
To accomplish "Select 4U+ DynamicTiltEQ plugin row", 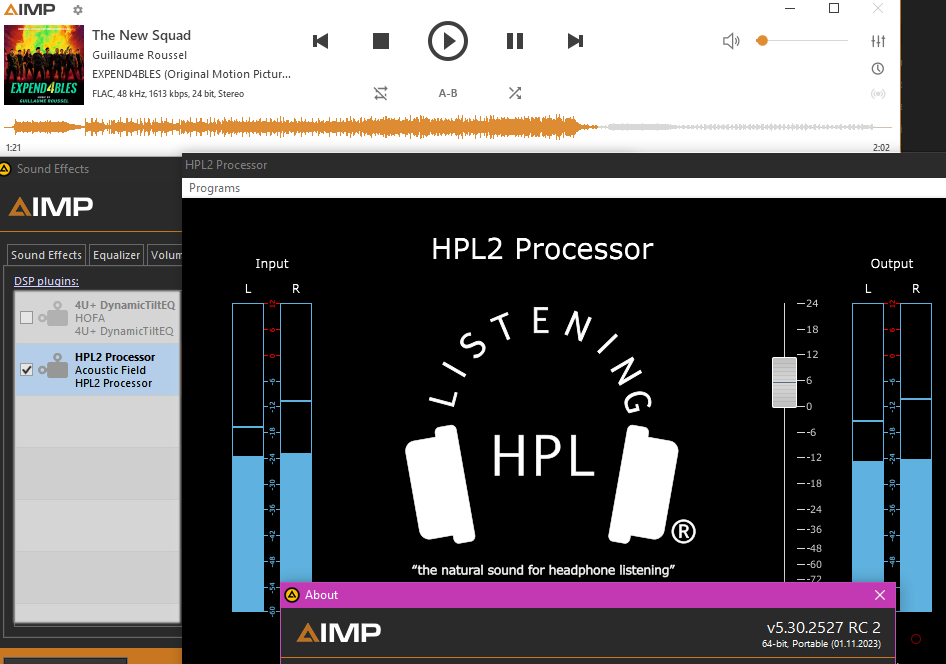I will [x=98, y=318].
